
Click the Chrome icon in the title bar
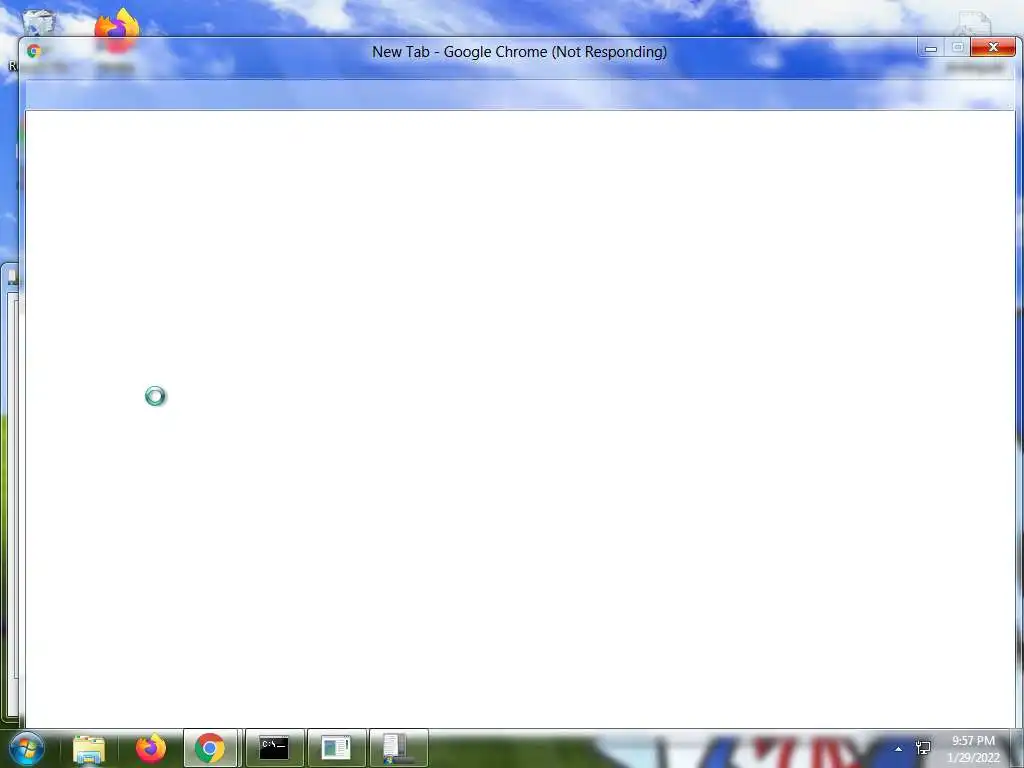34,51
